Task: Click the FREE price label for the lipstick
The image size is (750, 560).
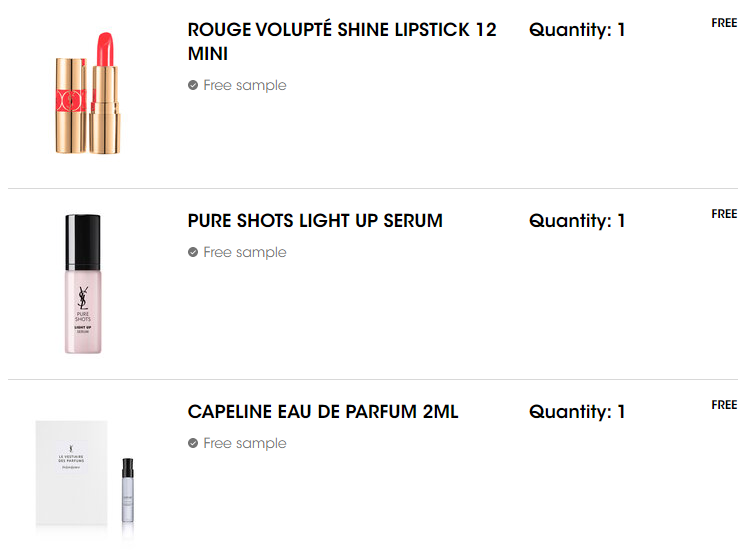Action: tap(724, 22)
